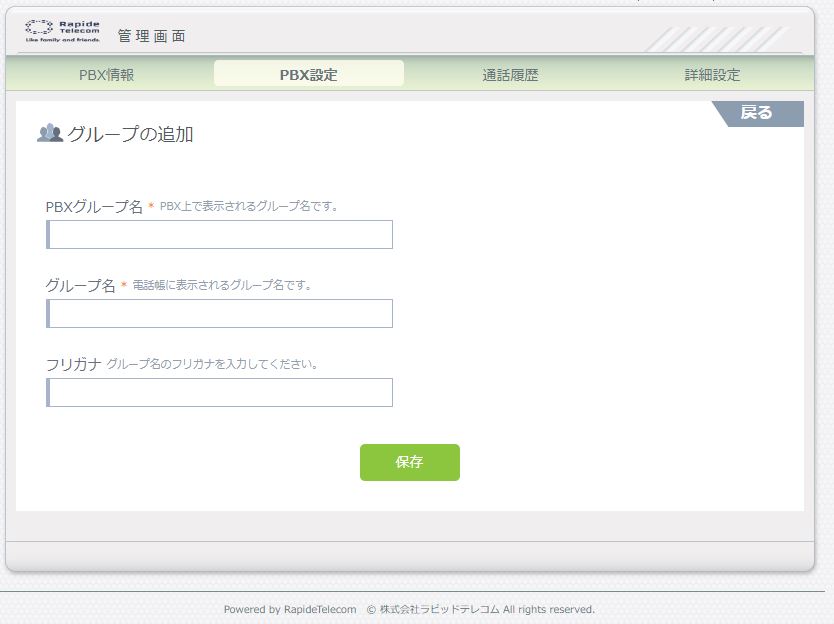Click the 戻る back button
This screenshot has width=834, height=624.
click(x=757, y=113)
